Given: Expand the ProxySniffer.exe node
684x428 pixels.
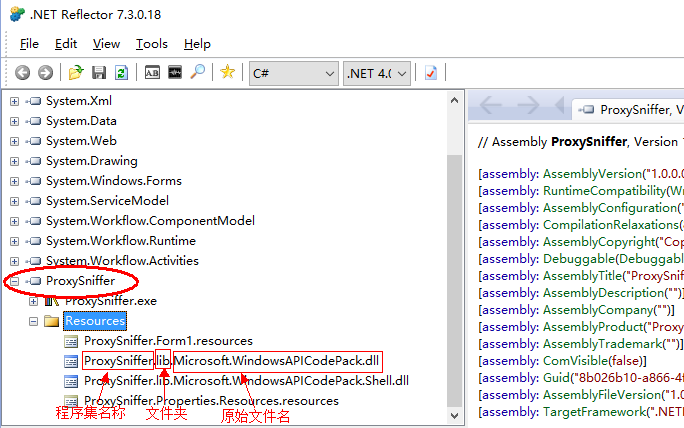Looking at the screenshot, I should tap(34, 301).
